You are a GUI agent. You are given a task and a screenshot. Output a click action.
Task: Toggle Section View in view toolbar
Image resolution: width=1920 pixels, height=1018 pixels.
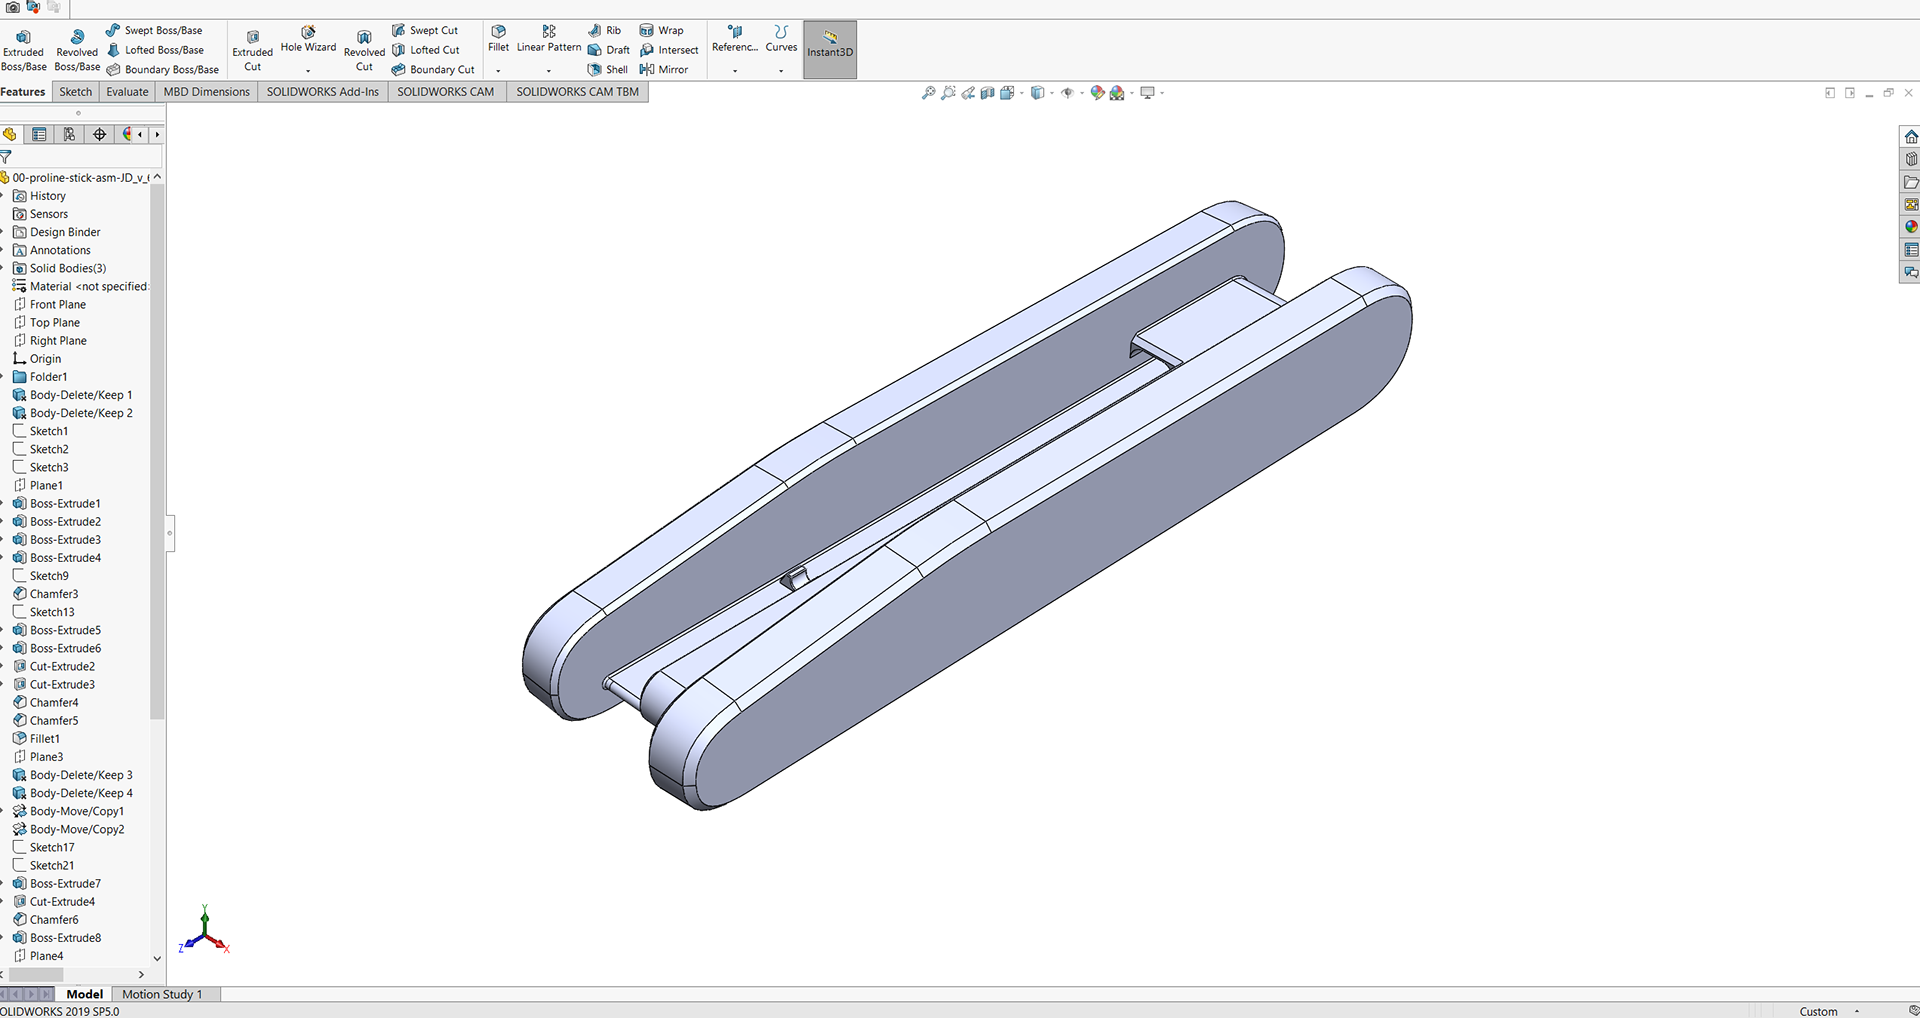pos(987,93)
